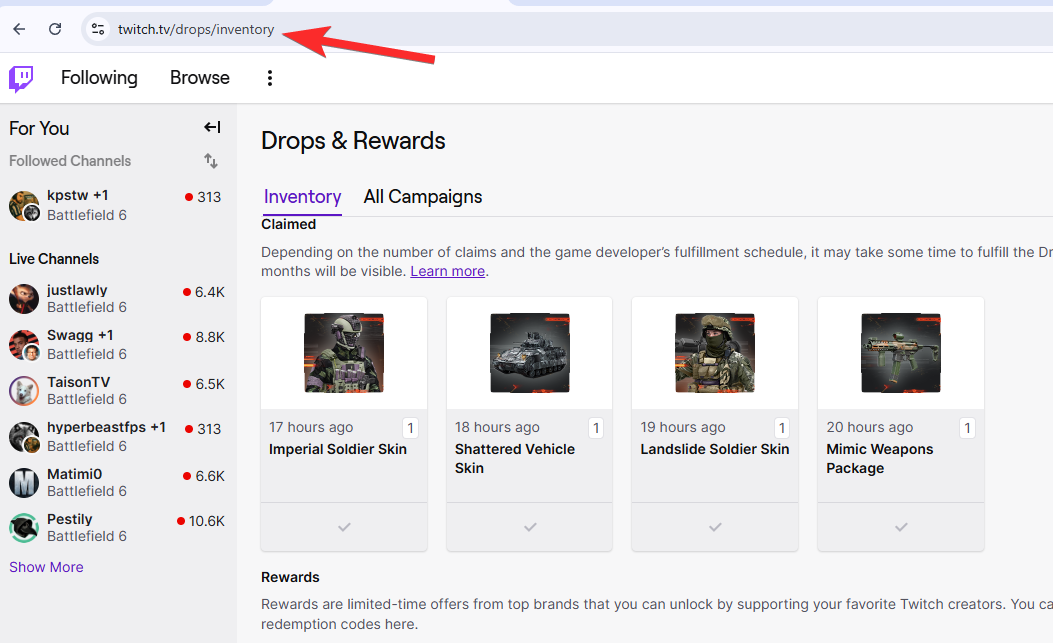Click kpstw channel avatar

pos(24,206)
